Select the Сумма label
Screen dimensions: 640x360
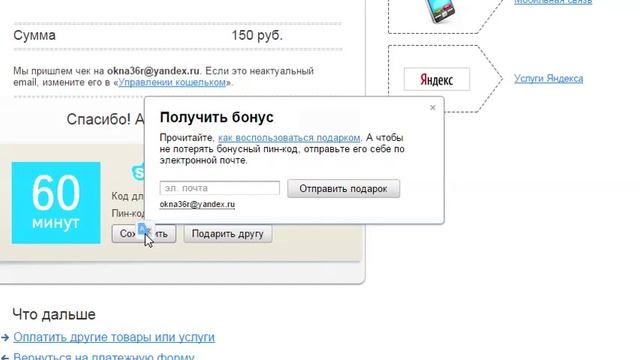coord(35,36)
